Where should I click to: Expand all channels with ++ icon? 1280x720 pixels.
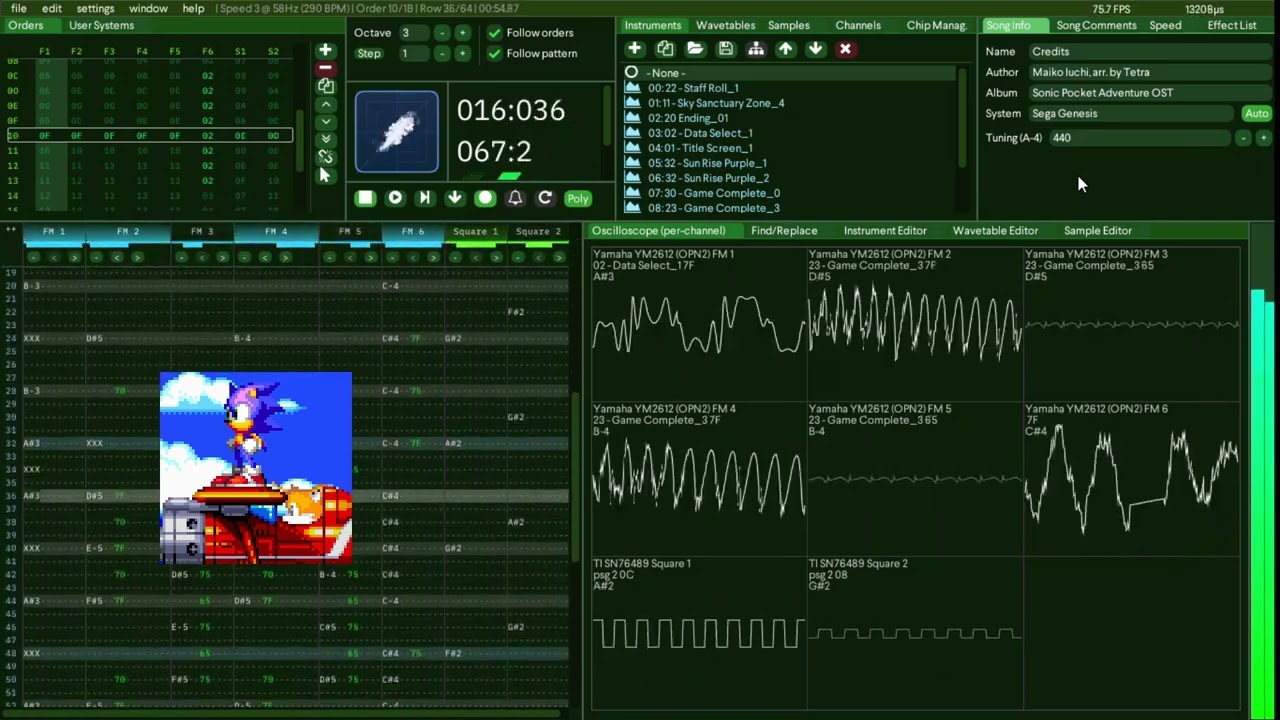(12, 231)
